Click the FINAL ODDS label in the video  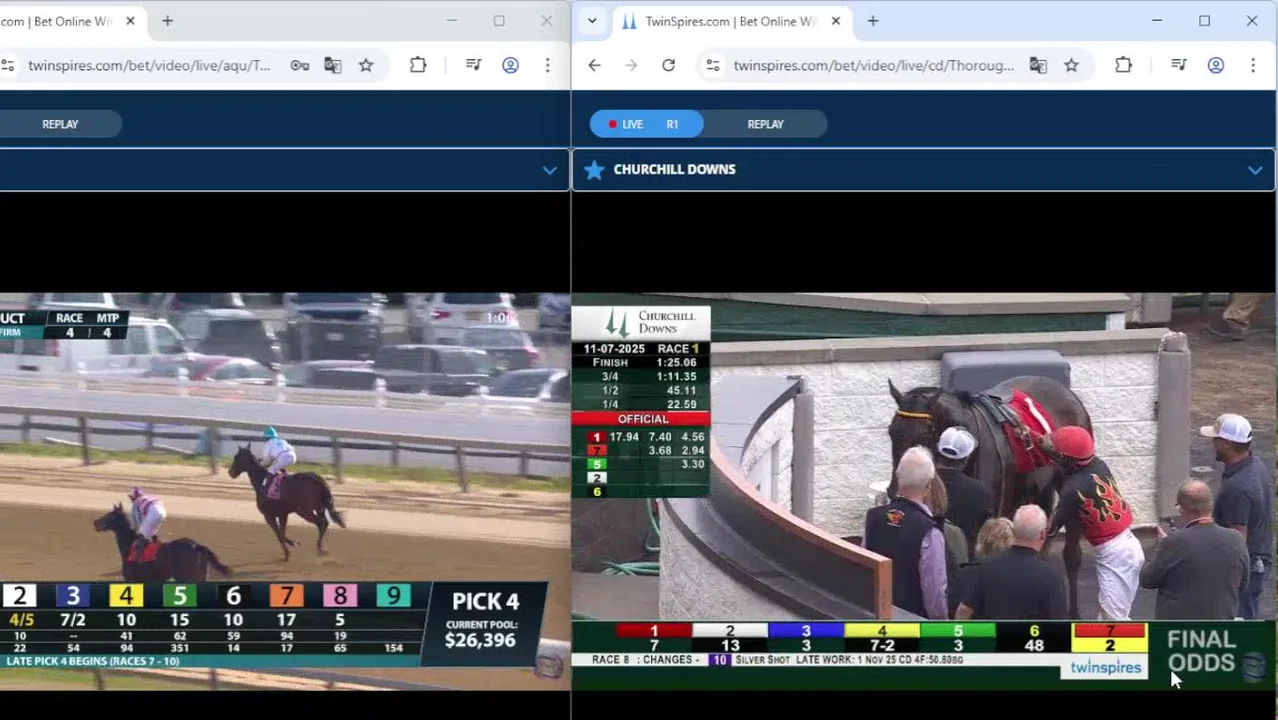tap(1201, 651)
